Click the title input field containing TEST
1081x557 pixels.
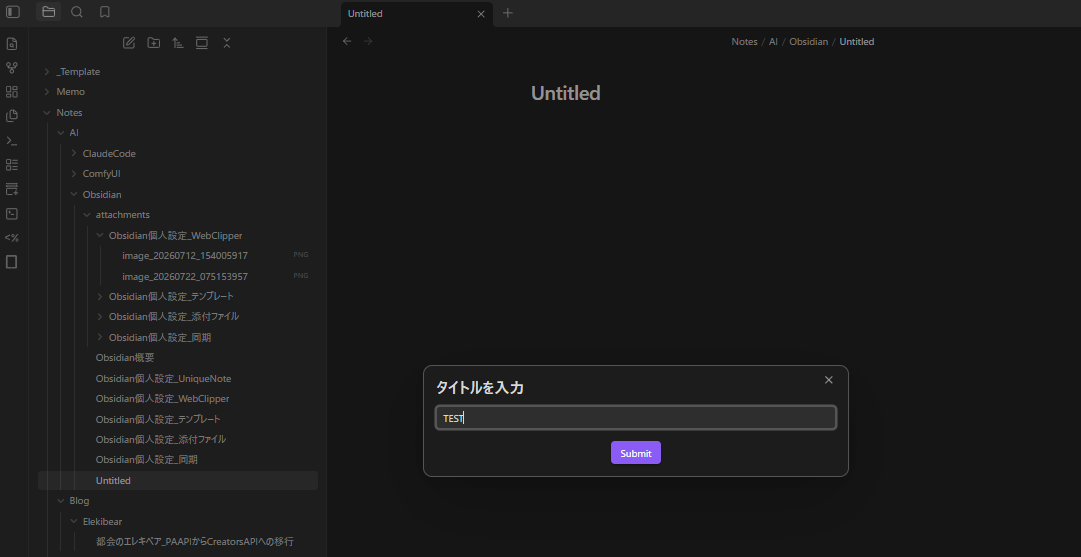636,418
